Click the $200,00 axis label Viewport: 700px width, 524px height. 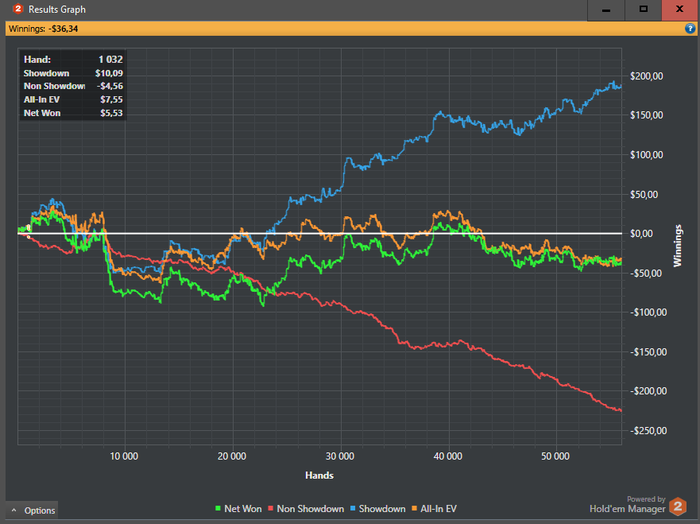[646, 76]
